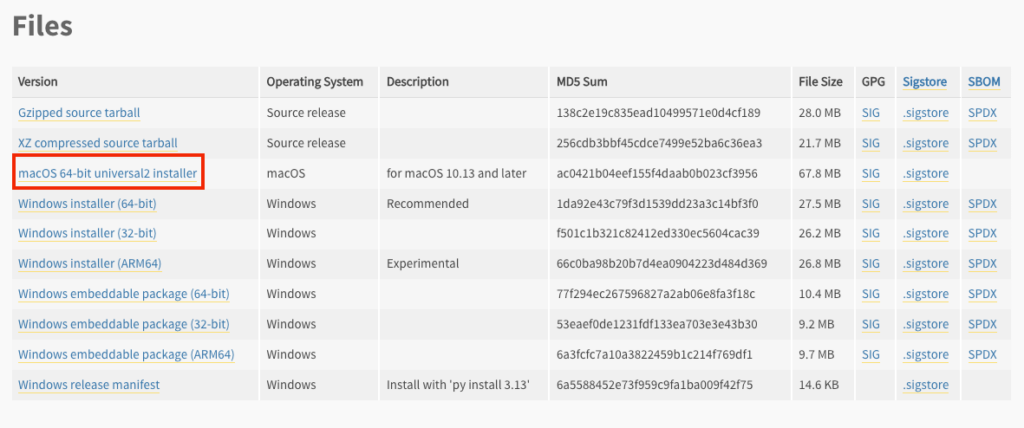Click SIG for Windows installer (ARM64)
The width and height of the screenshot is (1024, 428).
[871, 264]
